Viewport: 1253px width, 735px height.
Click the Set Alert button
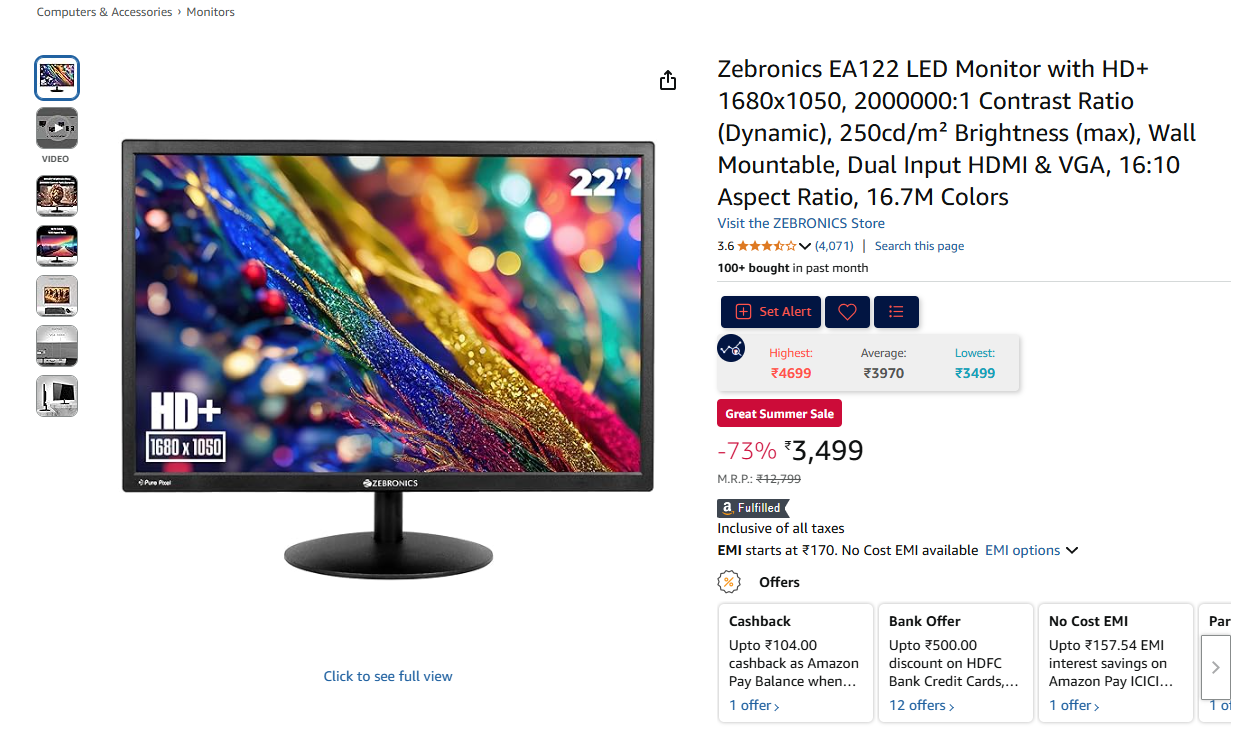[771, 312]
